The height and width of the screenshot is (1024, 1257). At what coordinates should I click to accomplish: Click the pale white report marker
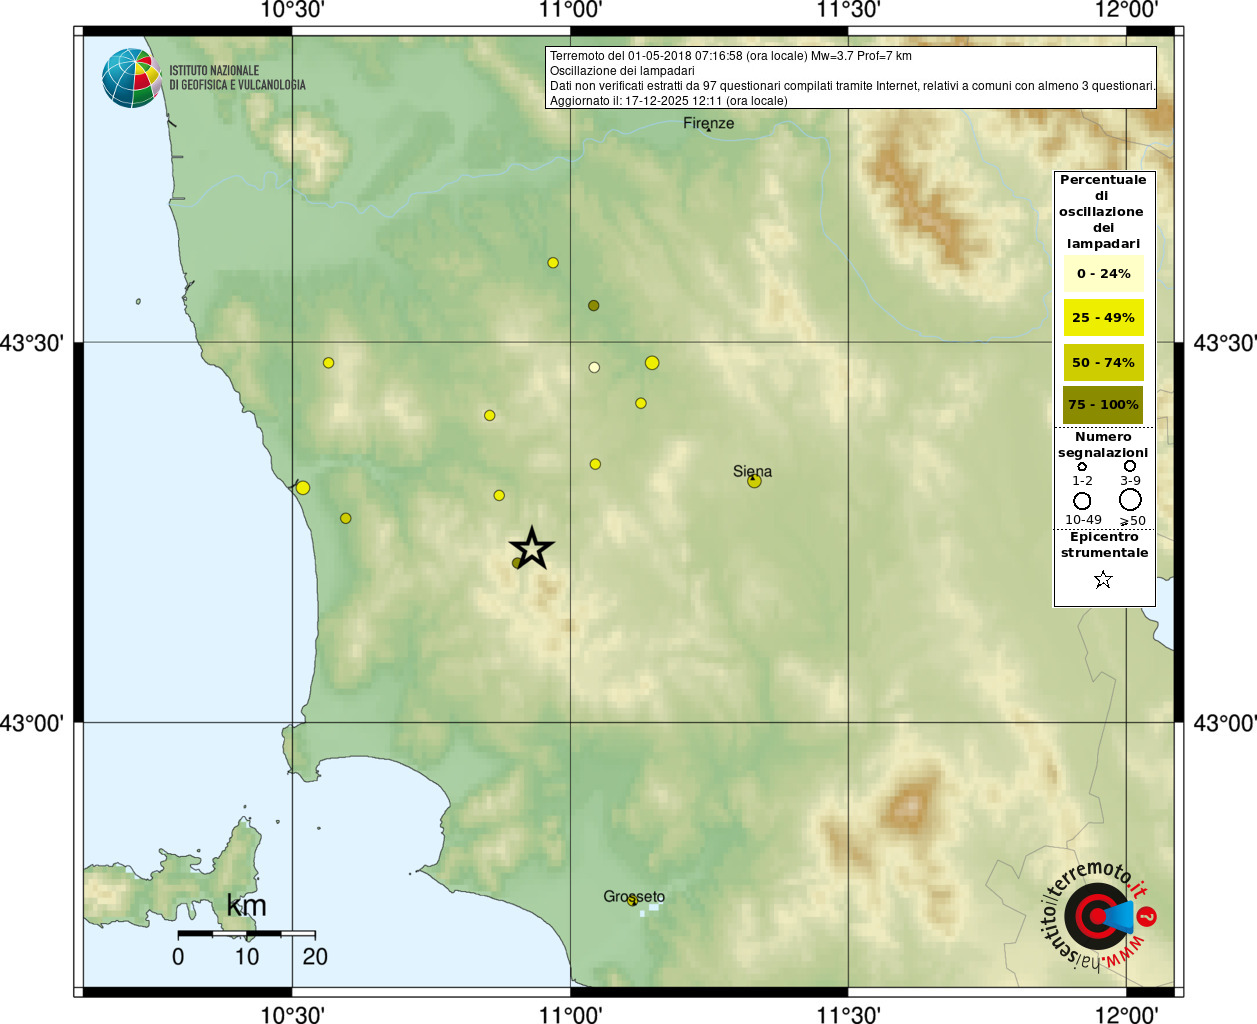click(x=594, y=367)
